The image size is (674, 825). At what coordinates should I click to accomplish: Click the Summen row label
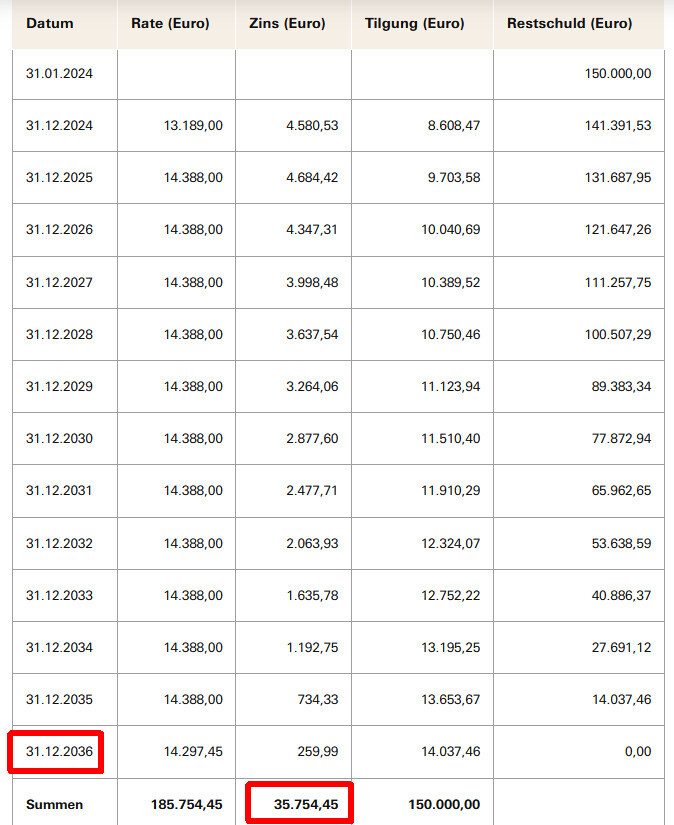[x=55, y=804]
